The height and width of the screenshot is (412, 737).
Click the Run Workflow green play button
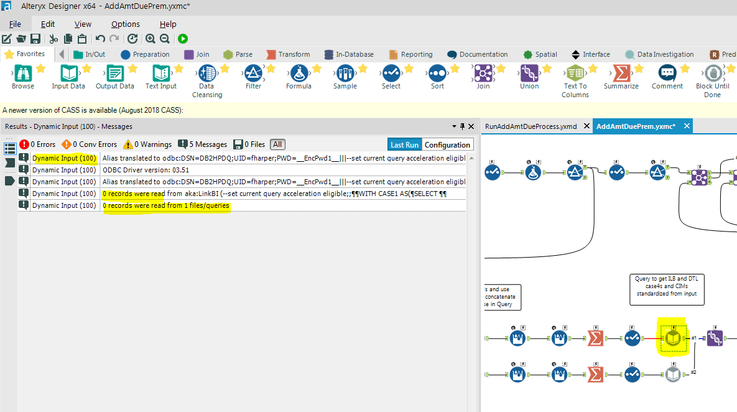[183, 39]
